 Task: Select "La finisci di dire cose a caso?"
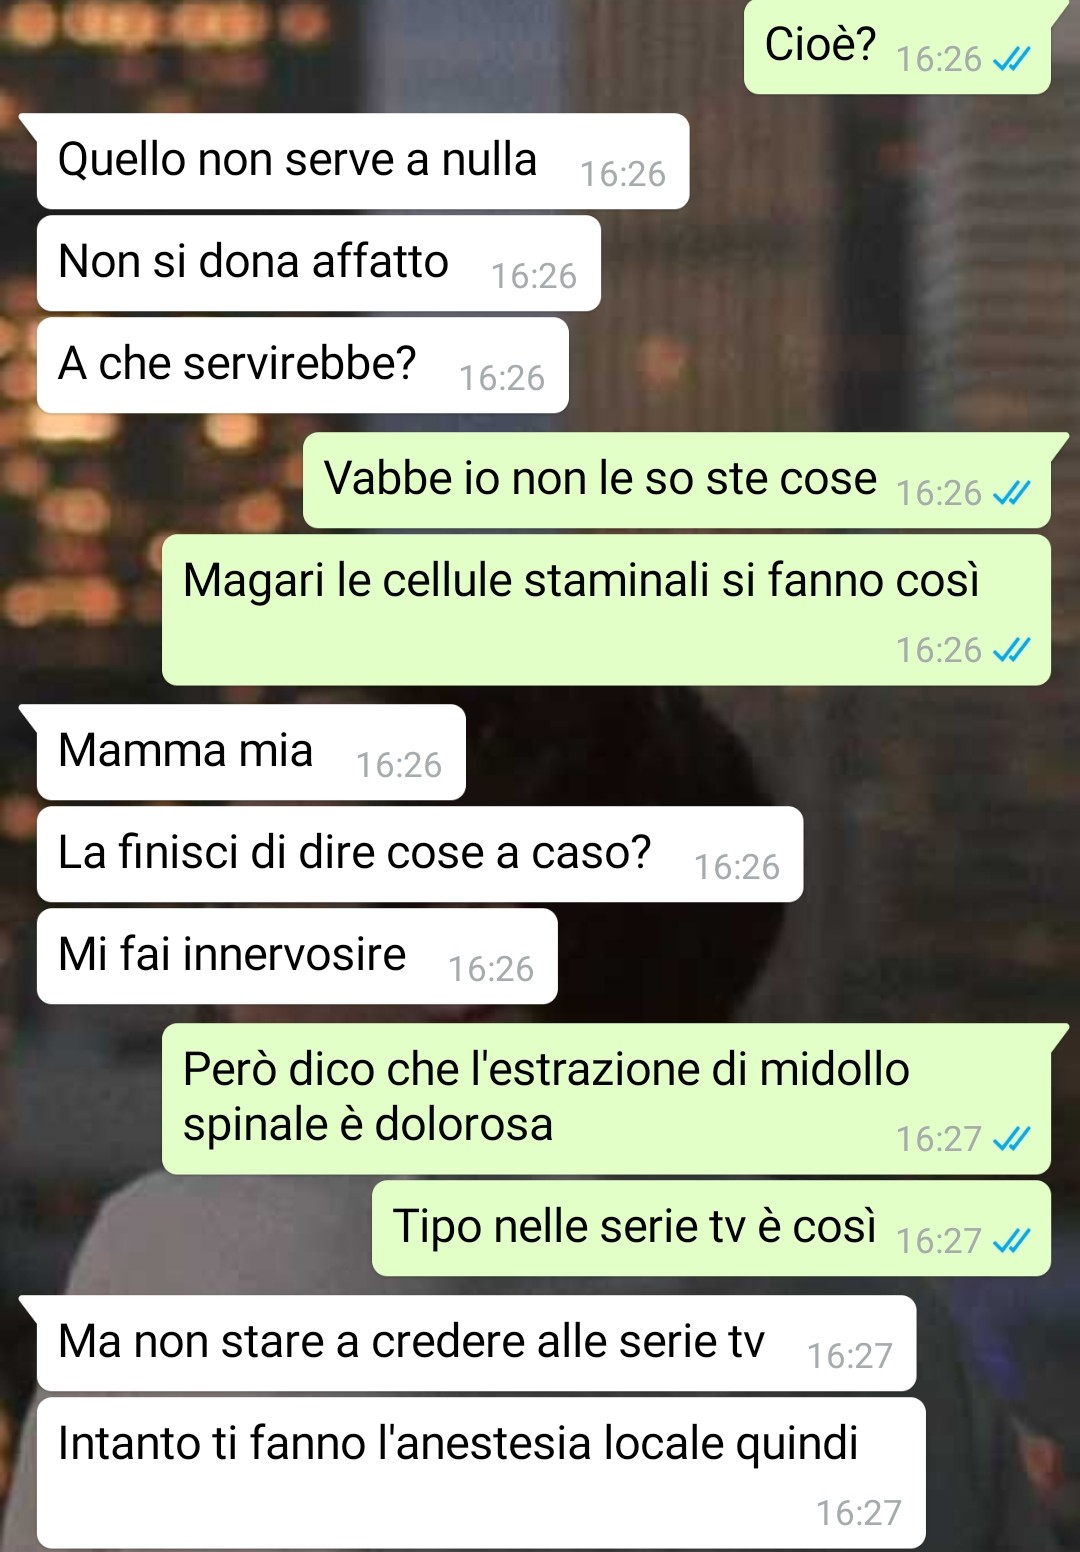[420, 854]
